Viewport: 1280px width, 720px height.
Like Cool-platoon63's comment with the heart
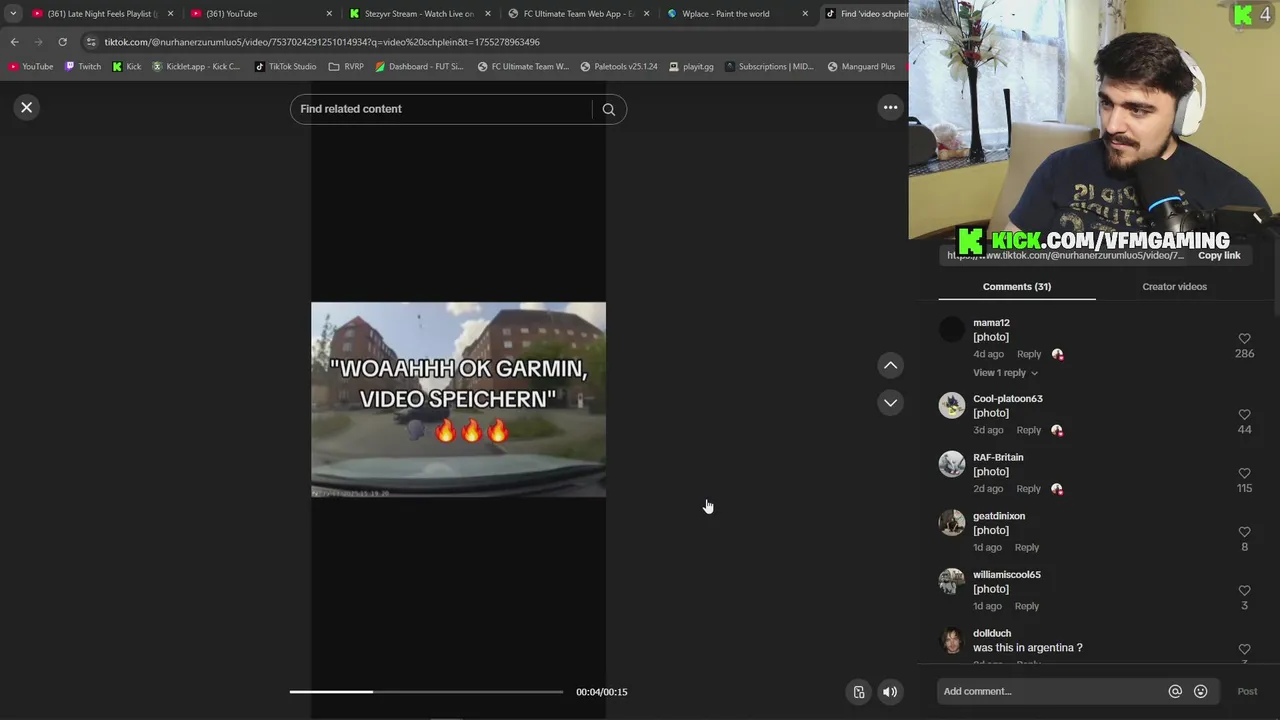click(x=1244, y=414)
